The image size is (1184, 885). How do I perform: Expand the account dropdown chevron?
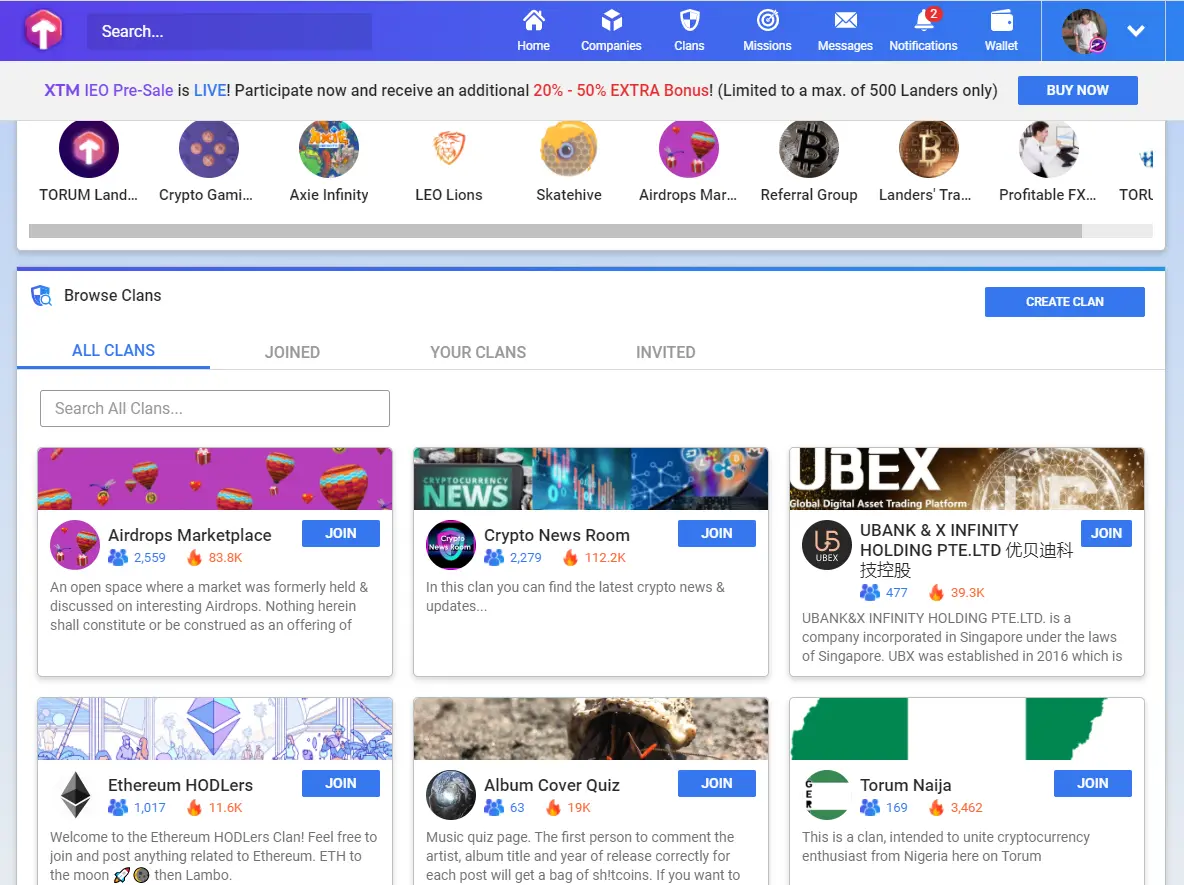(1136, 31)
